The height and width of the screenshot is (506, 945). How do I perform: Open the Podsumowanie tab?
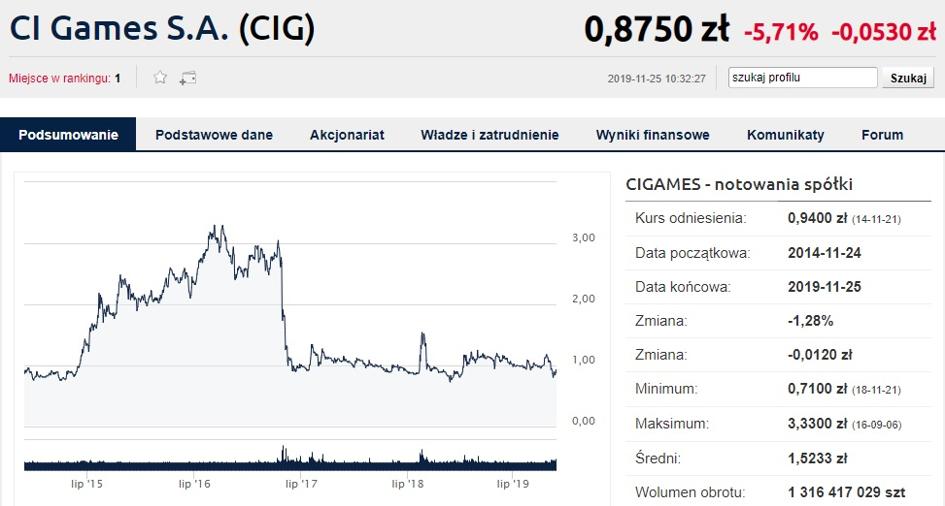(68, 134)
